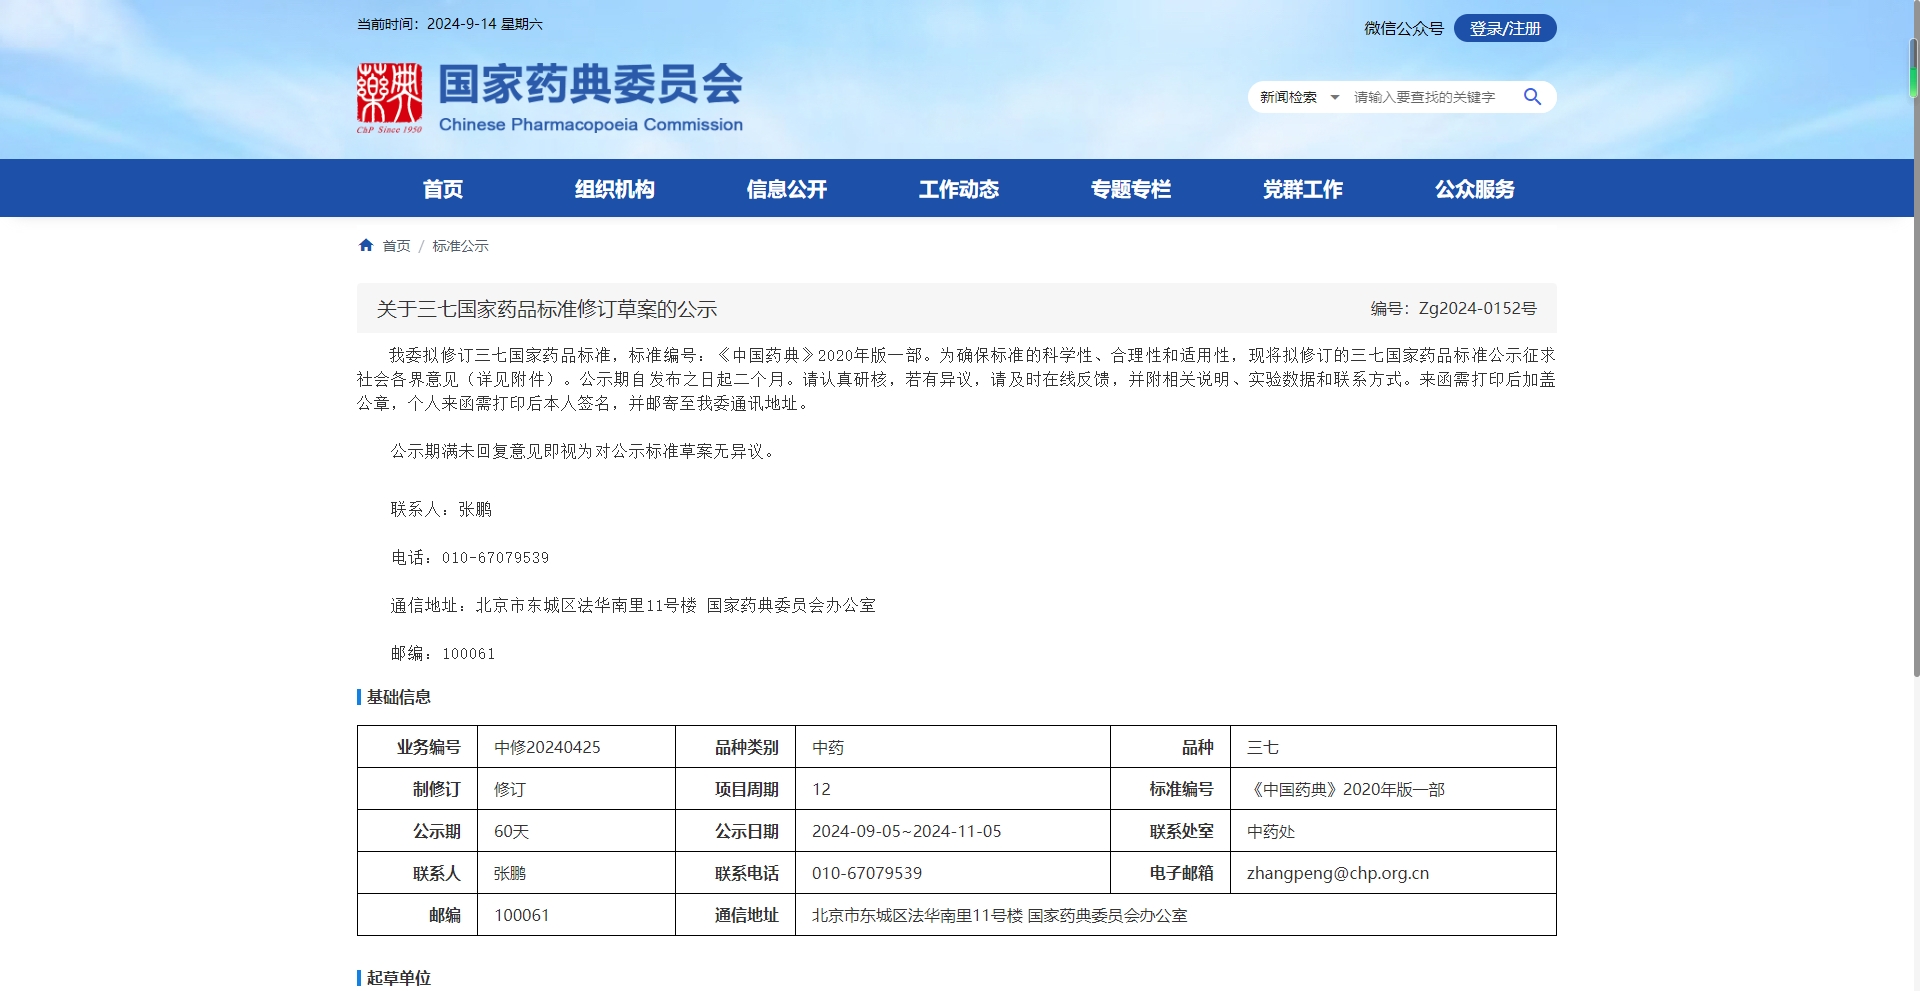Go to the 首页 navigation tab
Screen dimensions: 1920x991
point(442,189)
